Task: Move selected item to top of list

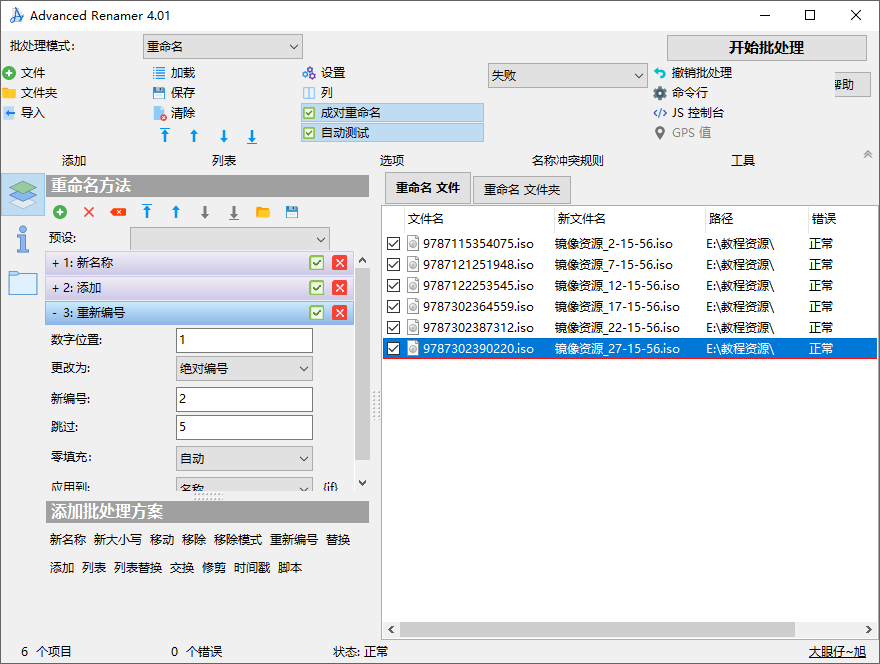Action: (165, 136)
